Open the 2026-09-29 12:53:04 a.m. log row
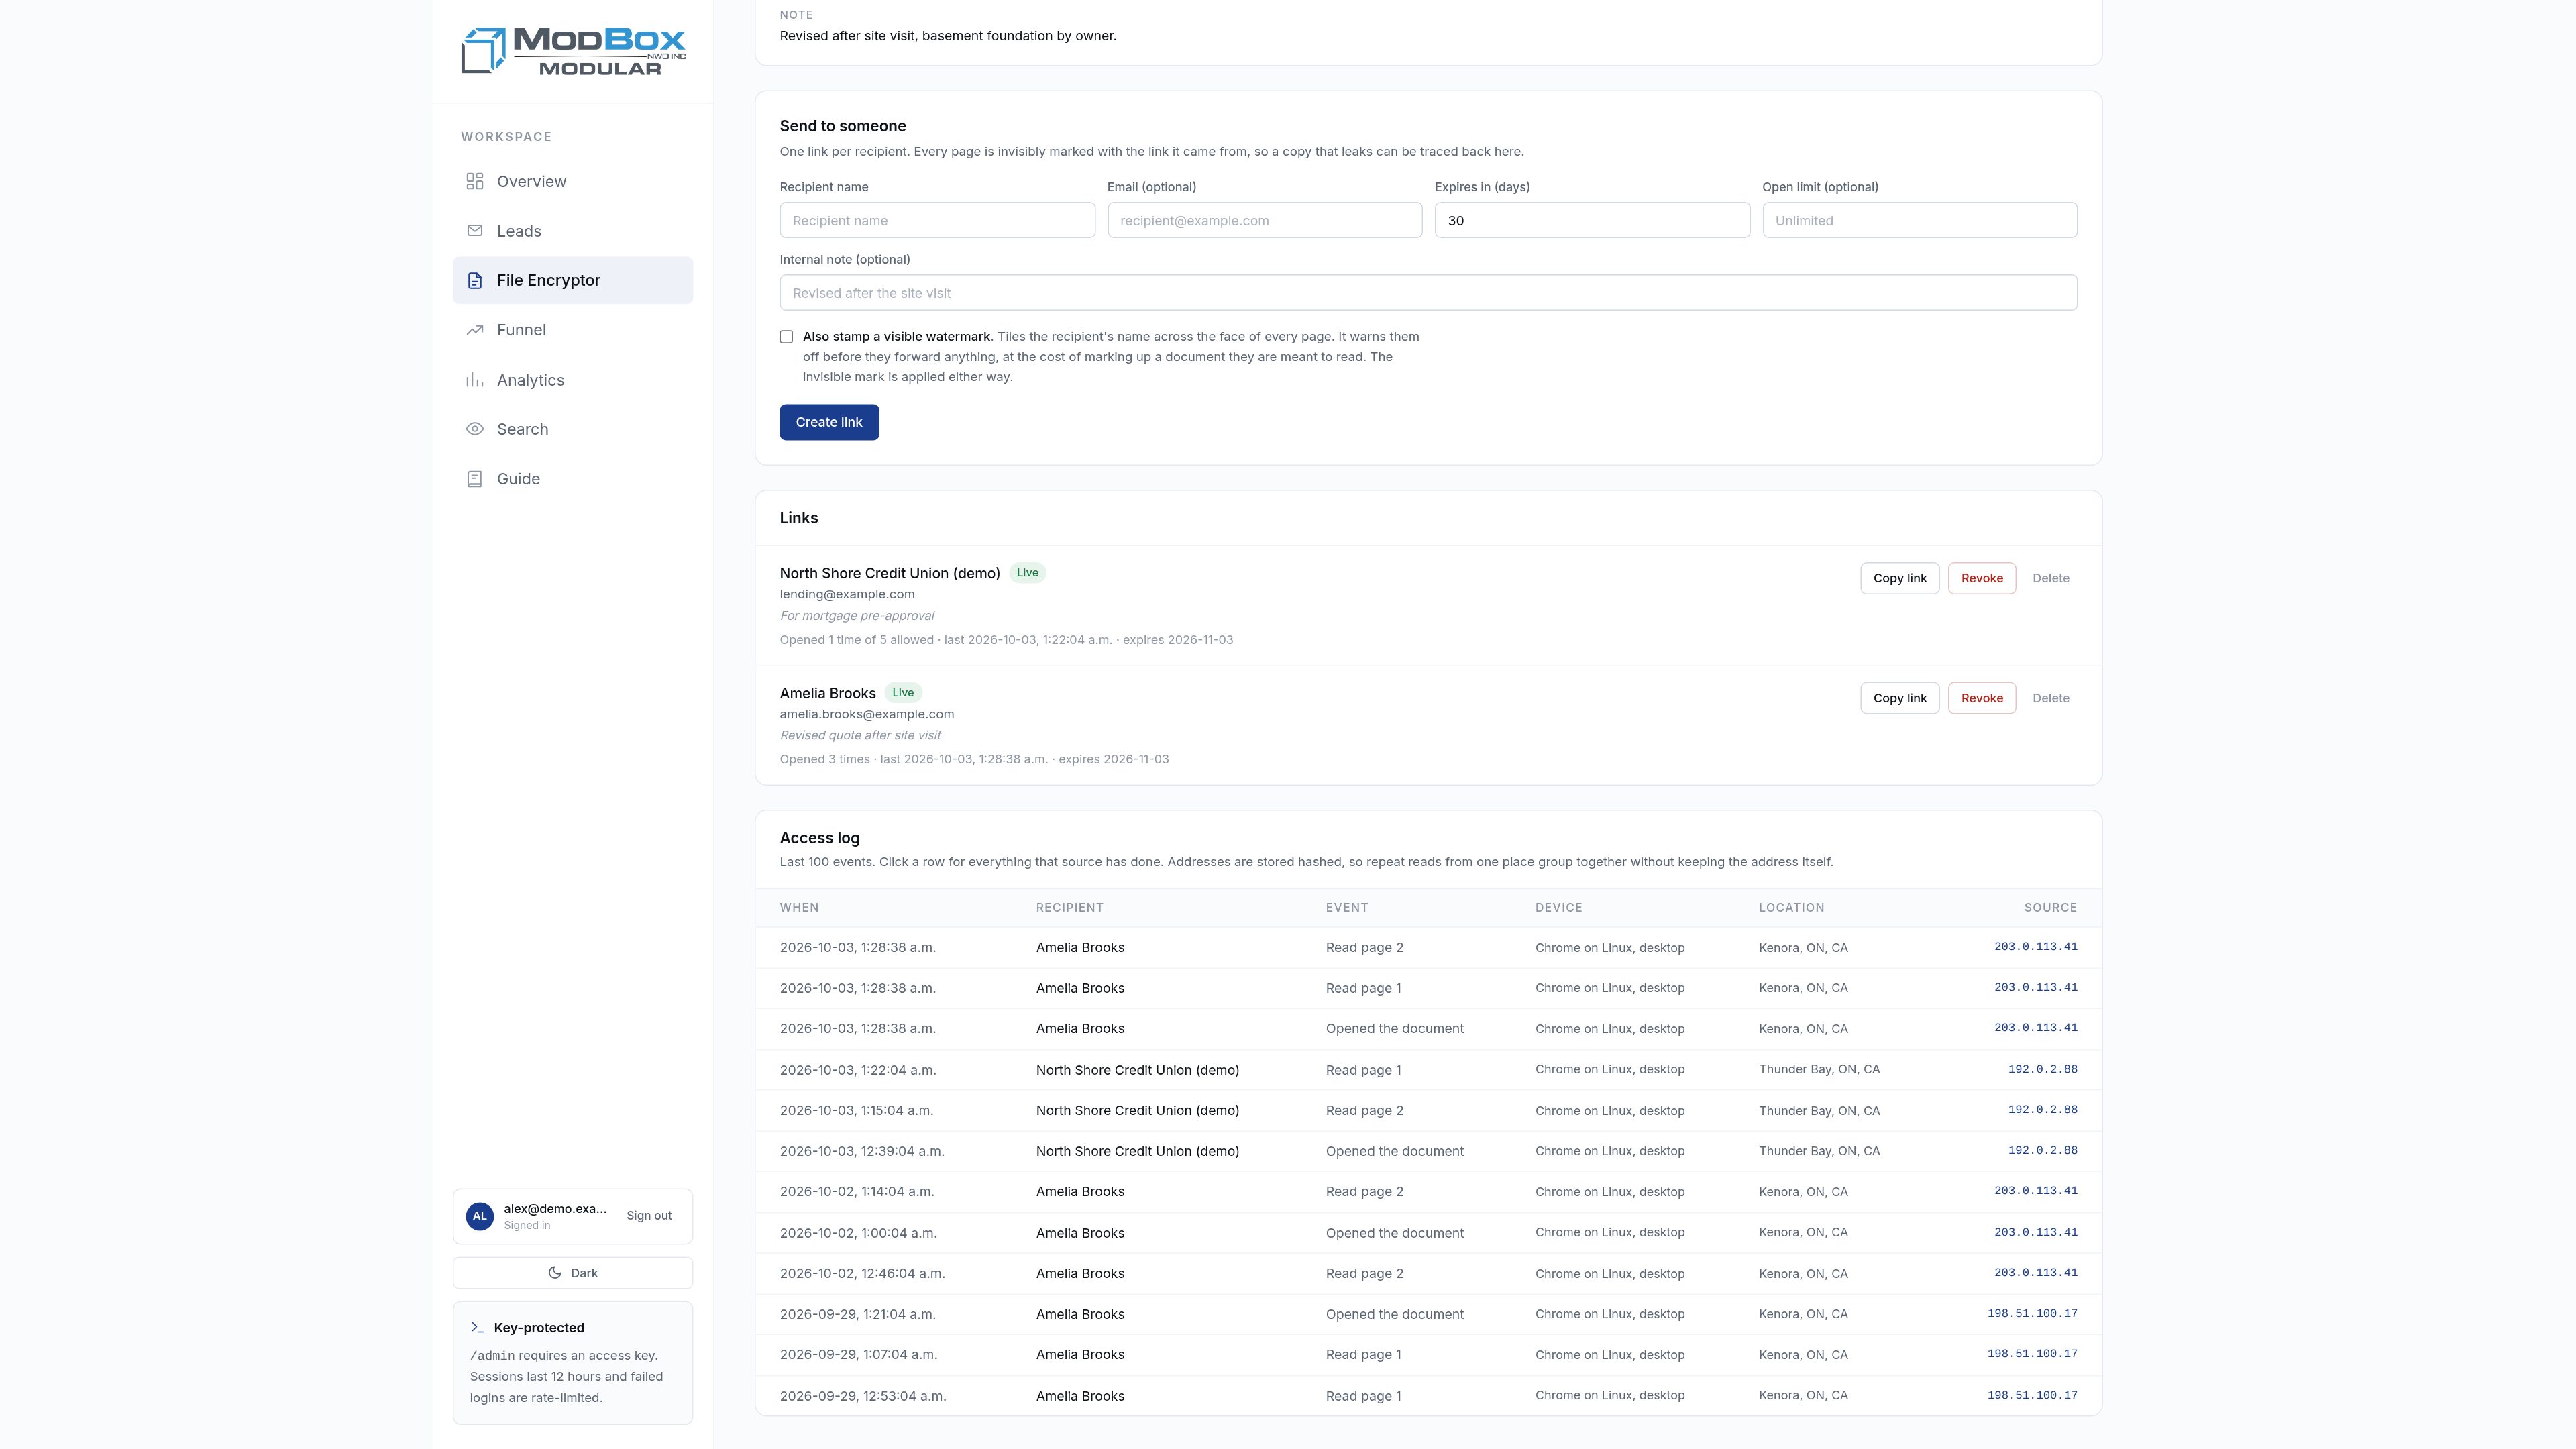 pyautogui.click(x=1428, y=1396)
